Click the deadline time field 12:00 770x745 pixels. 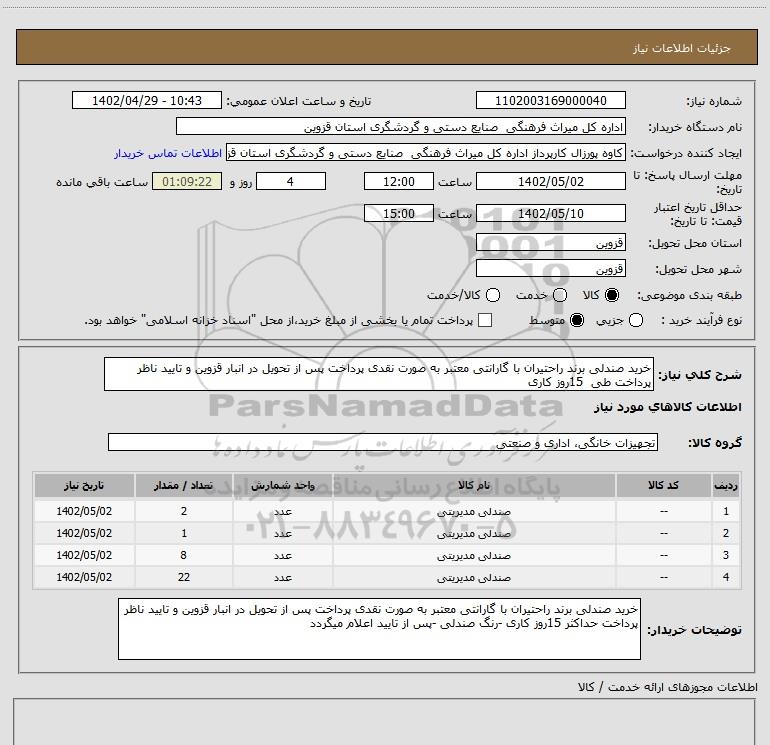[399, 181]
